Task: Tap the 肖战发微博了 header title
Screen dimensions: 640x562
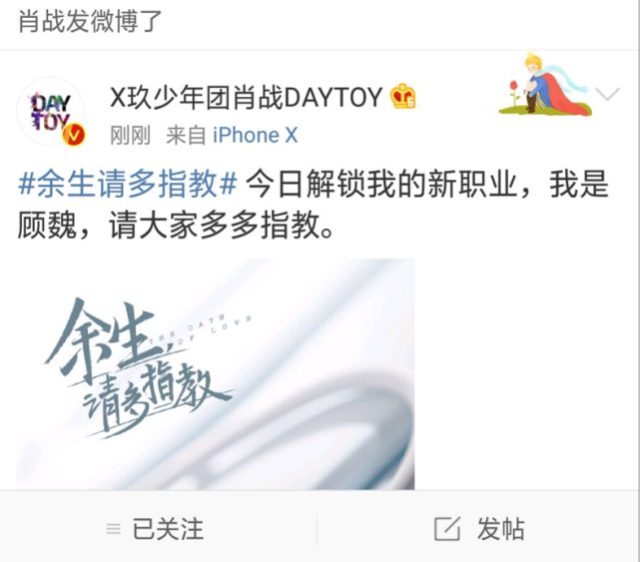Action: 90,21
